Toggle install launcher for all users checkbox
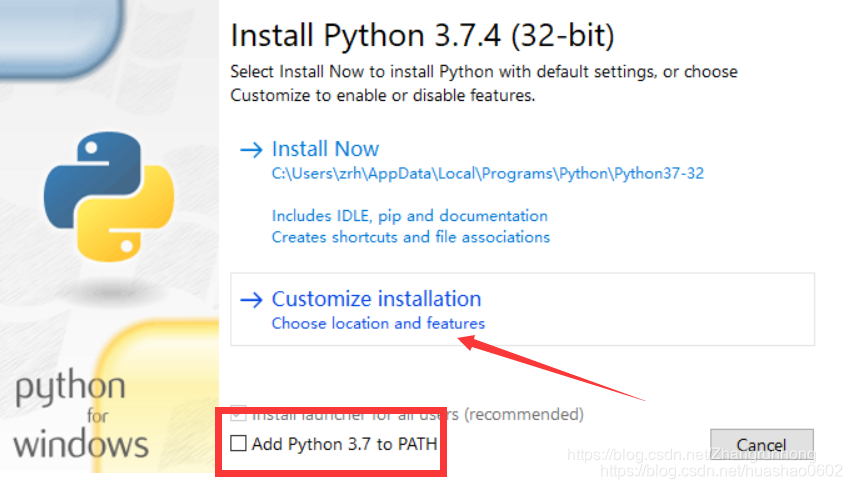The height and width of the screenshot is (489, 852). click(x=238, y=413)
